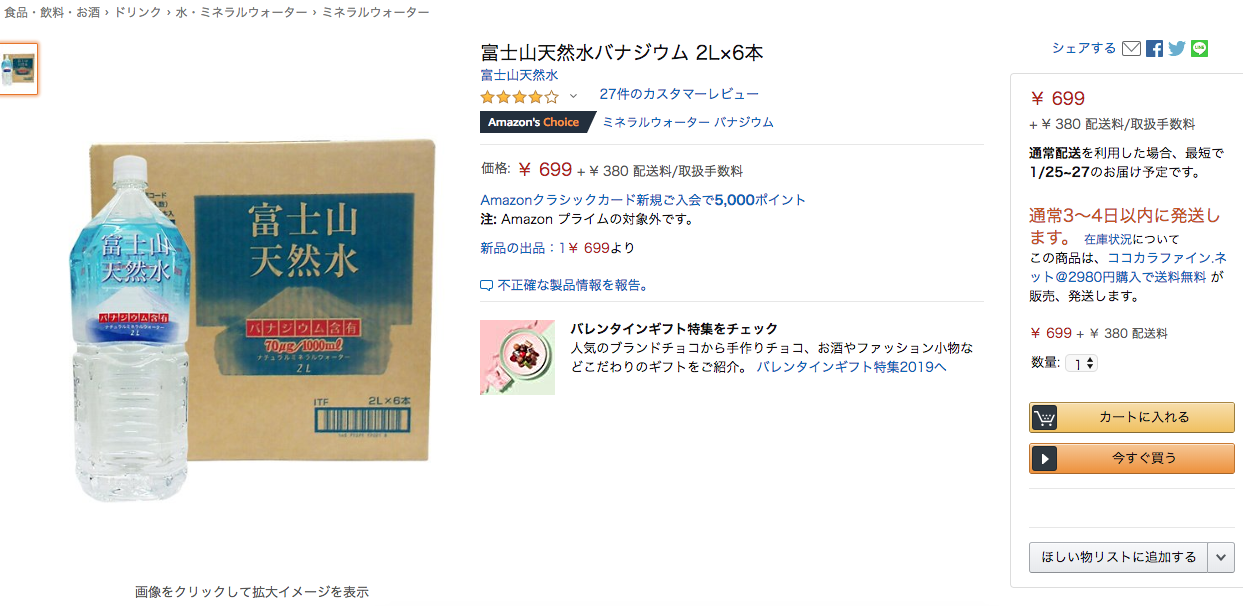
Task: Share the product via email icon
Action: pyautogui.click(x=1131, y=48)
